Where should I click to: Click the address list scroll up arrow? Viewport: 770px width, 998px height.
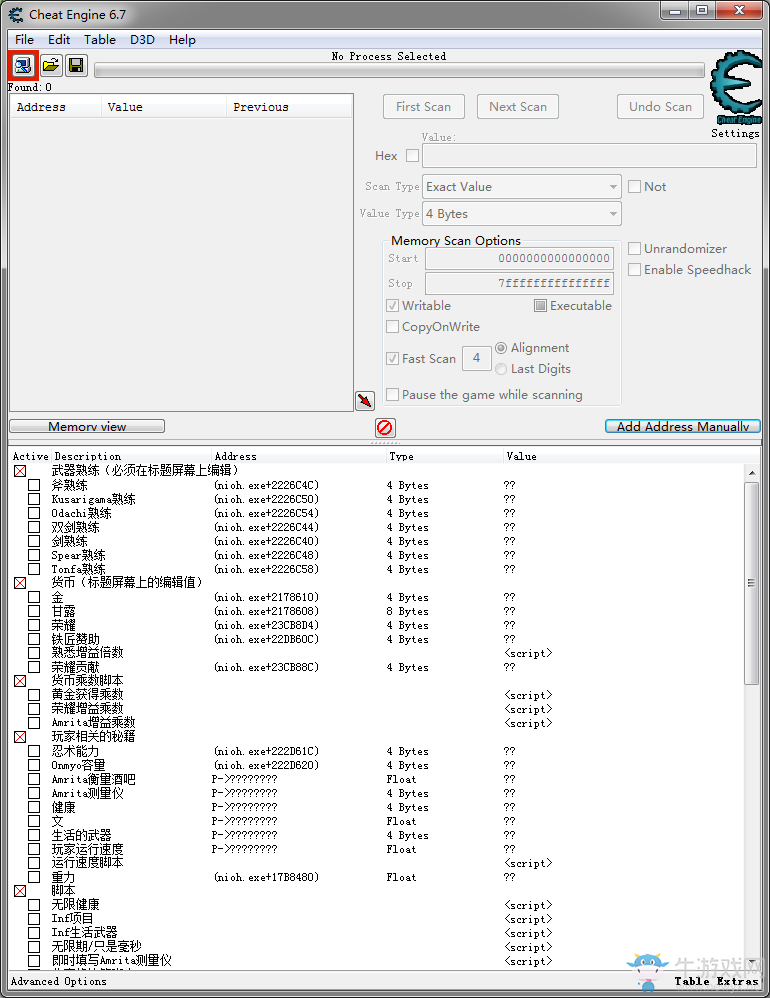coord(752,473)
